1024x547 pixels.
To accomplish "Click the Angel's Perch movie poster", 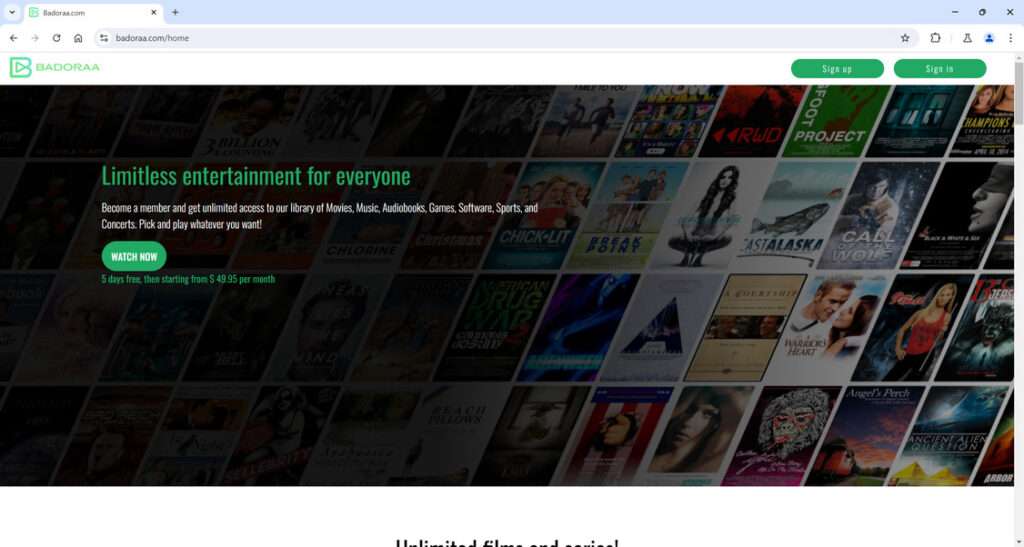I will 865,435.
